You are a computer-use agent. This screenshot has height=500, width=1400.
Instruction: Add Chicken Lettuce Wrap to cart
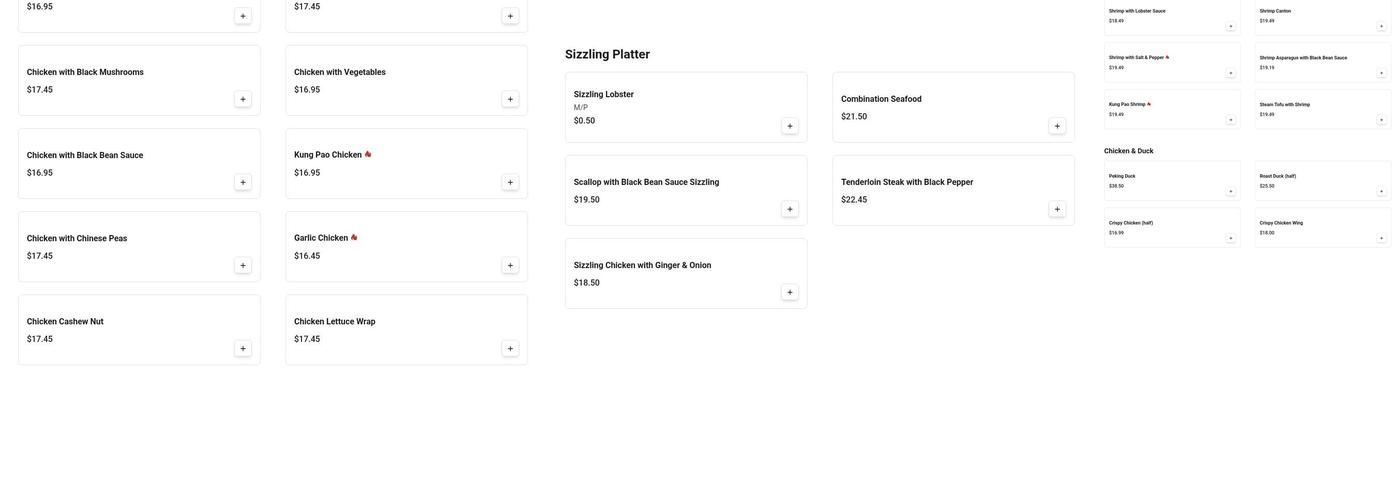pos(510,349)
